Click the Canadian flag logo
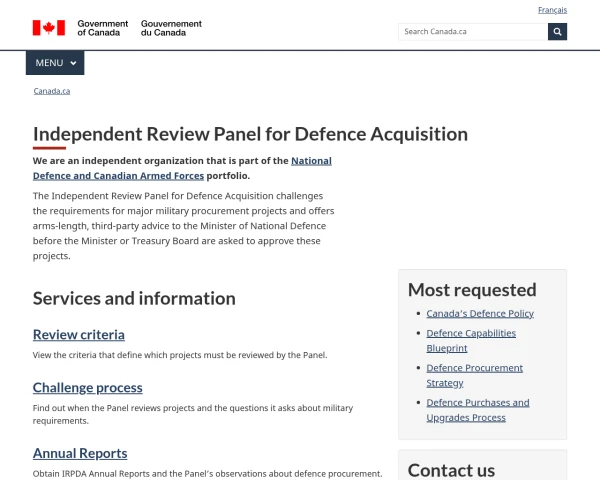This screenshot has width=600, height=480. (48, 28)
